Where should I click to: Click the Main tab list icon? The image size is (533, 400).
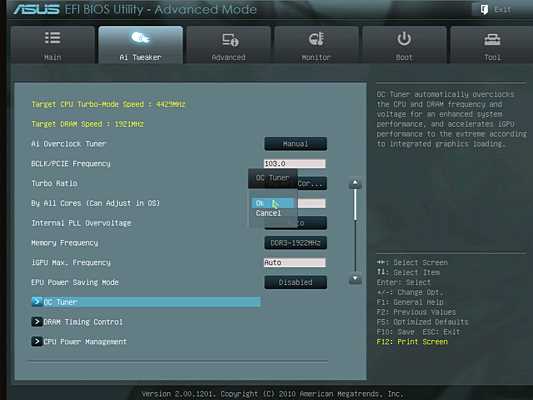53,38
